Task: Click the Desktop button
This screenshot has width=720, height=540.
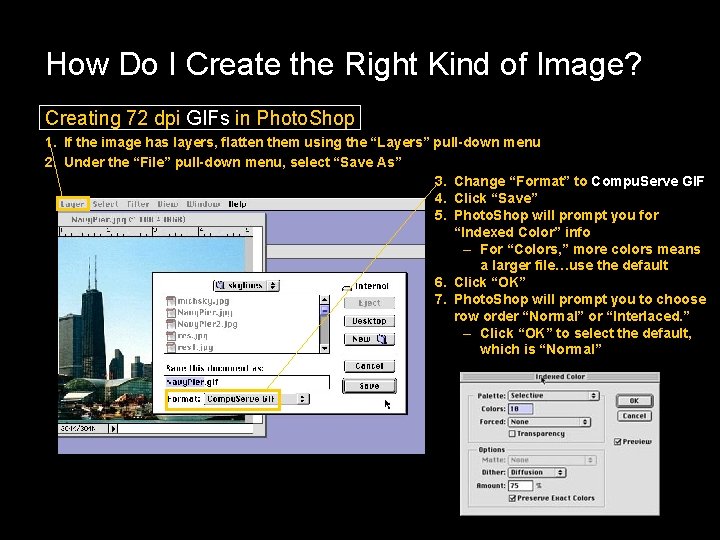Action: [x=369, y=321]
